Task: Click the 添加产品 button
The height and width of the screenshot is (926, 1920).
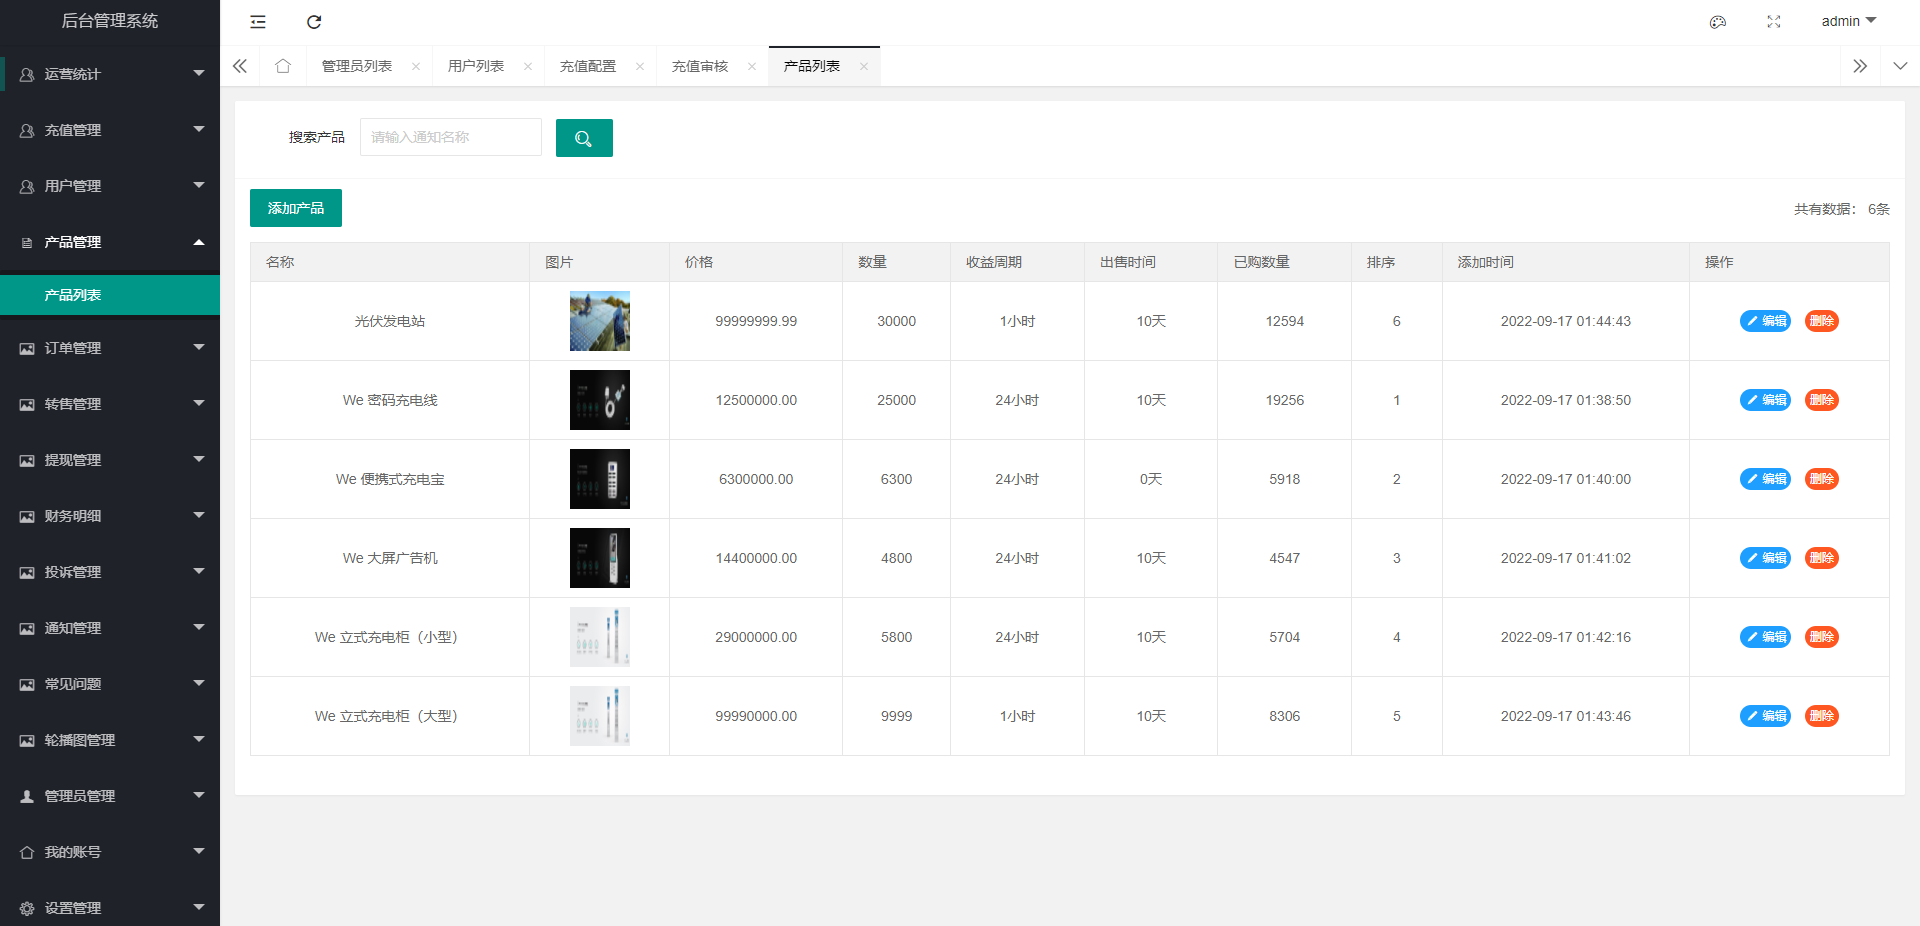Action: click(296, 208)
